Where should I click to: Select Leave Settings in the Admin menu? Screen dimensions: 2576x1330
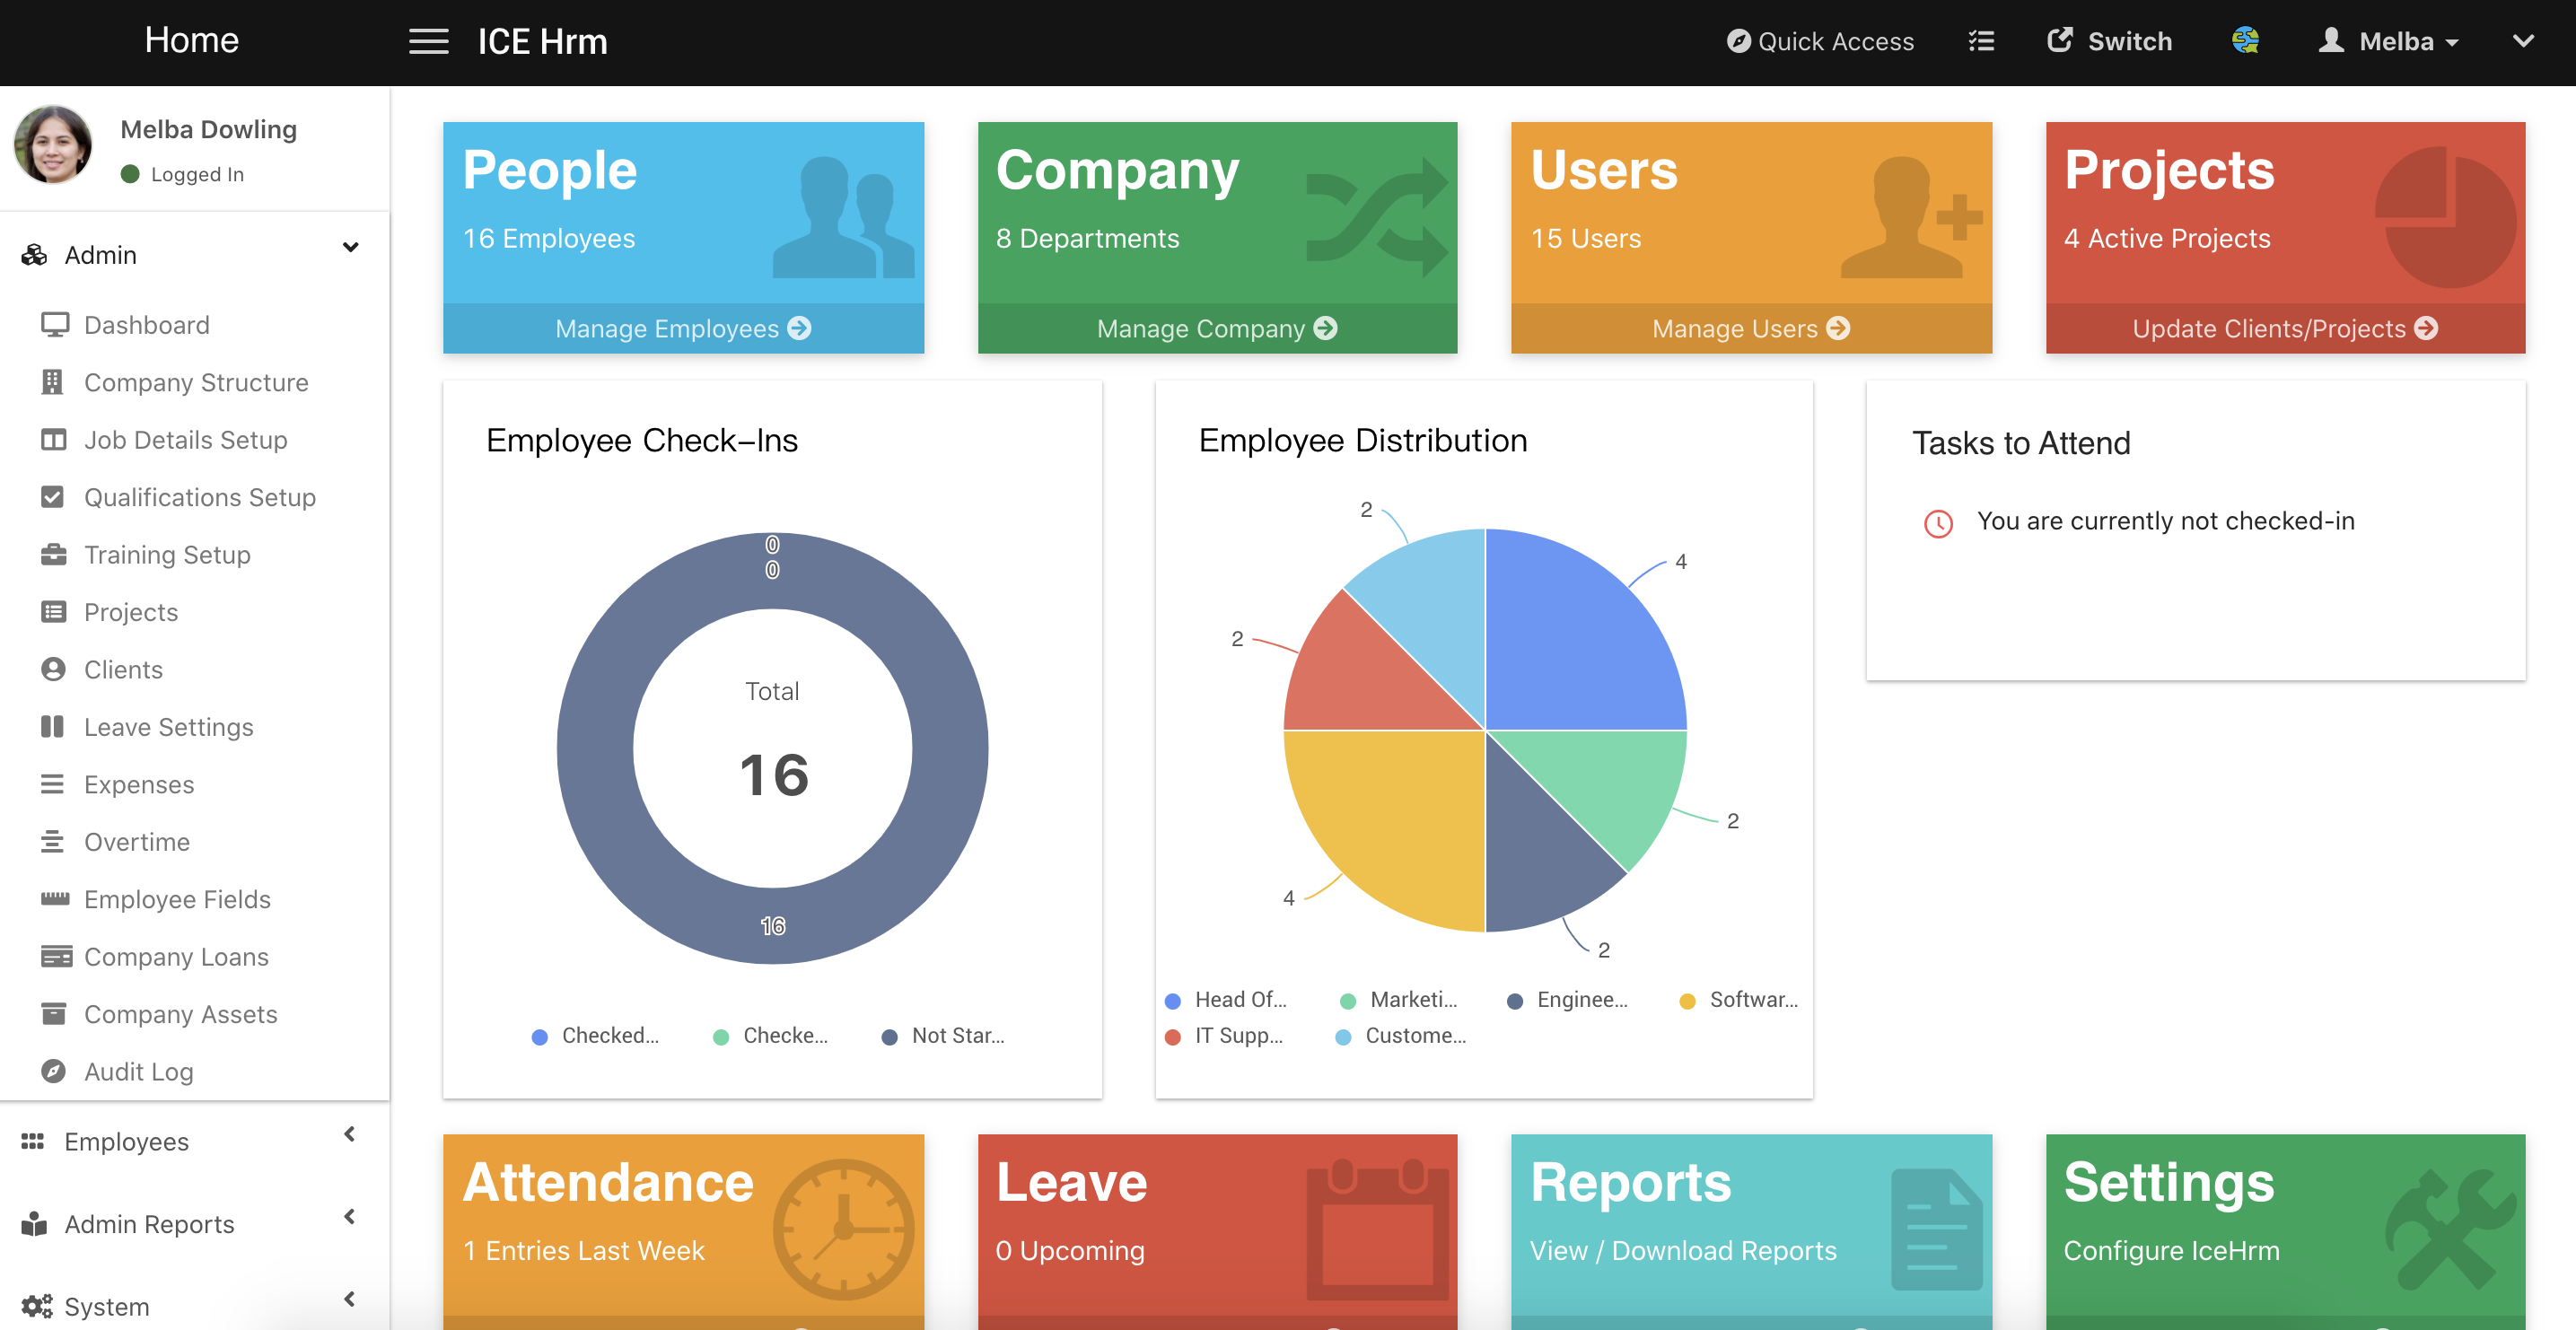click(168, 727)
